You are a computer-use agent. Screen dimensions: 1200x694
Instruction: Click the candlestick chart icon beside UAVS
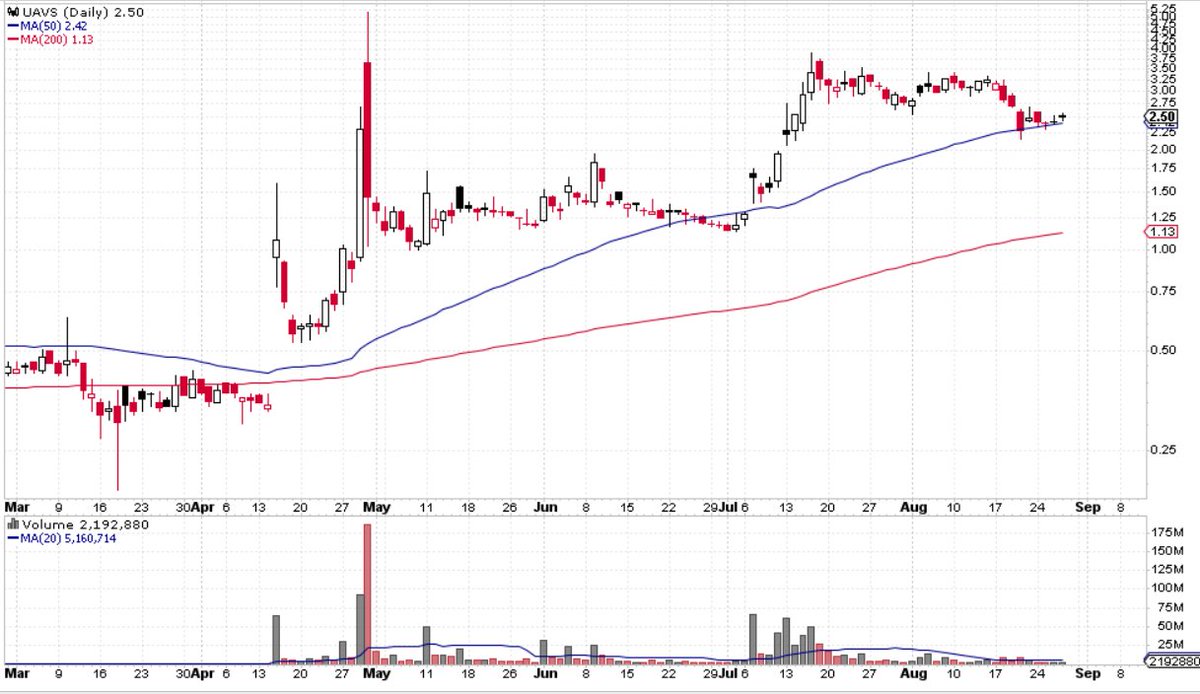tap(10, 10)
